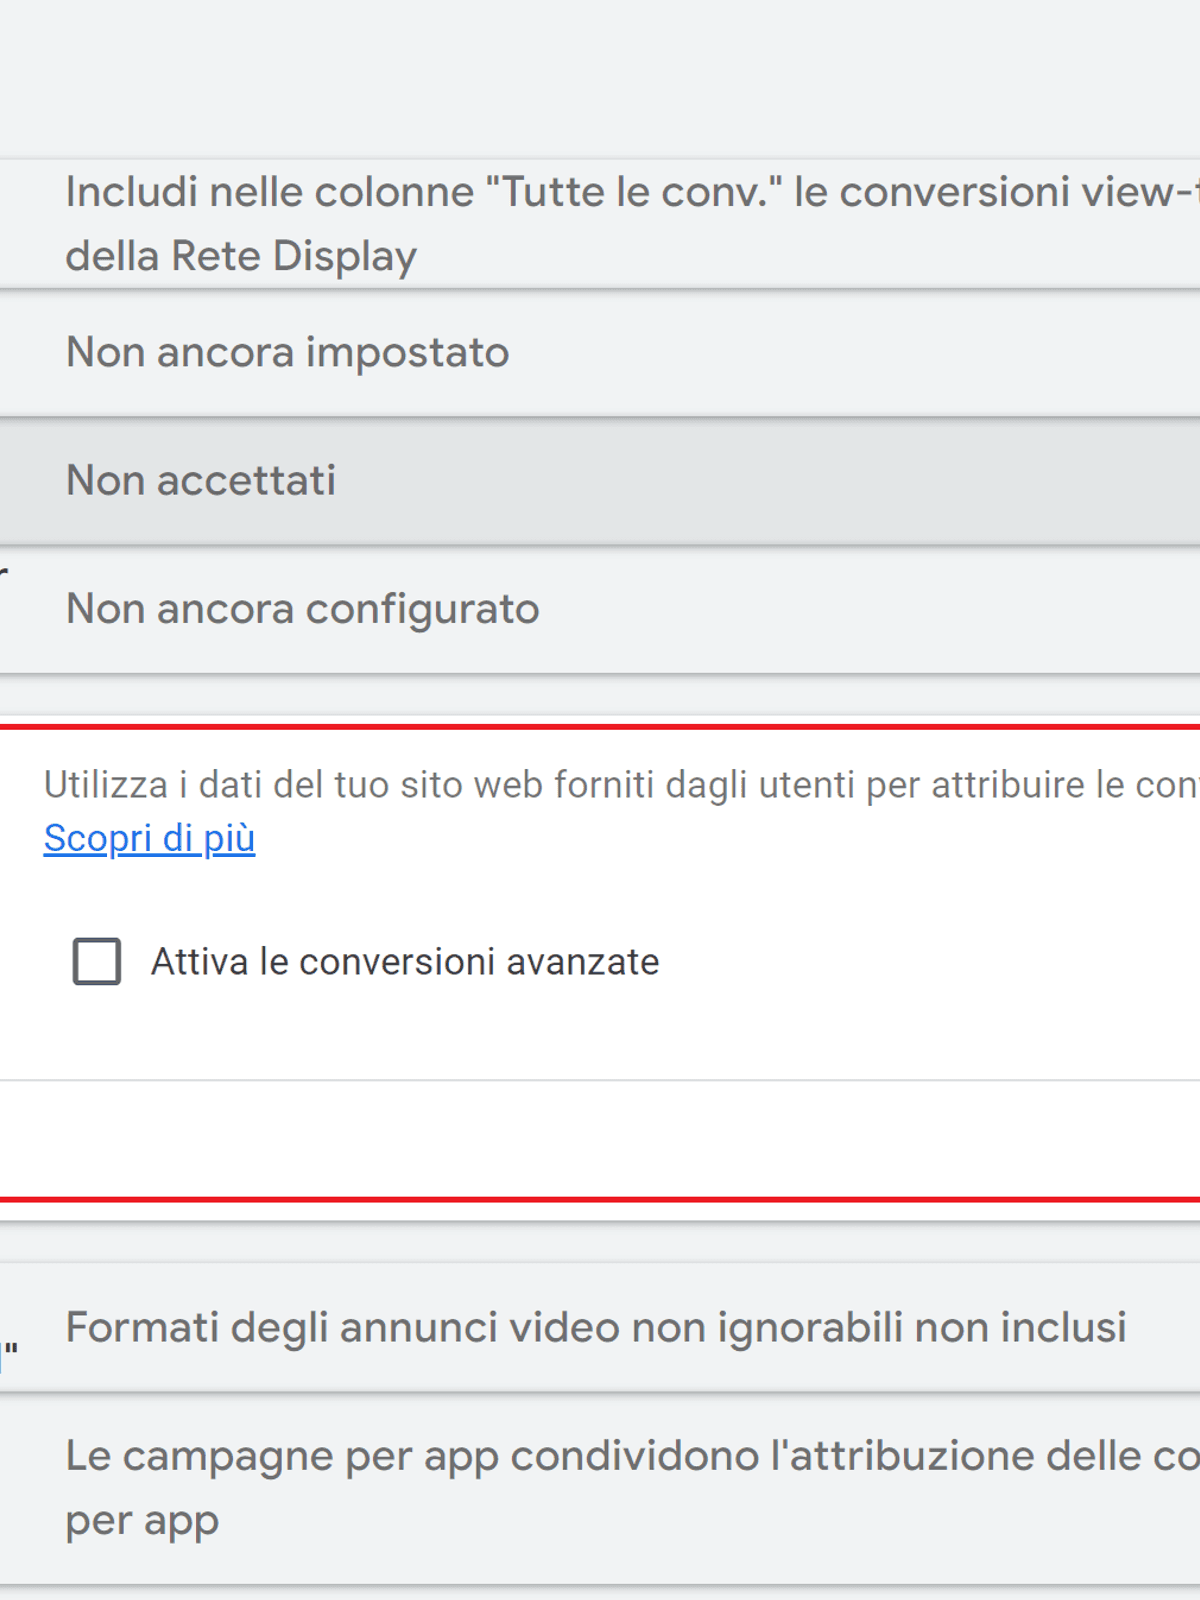Viewport: 1200px width, 1600px height.
Task: Click the word "Scopri" in the blue link
Action: point(96,838)
